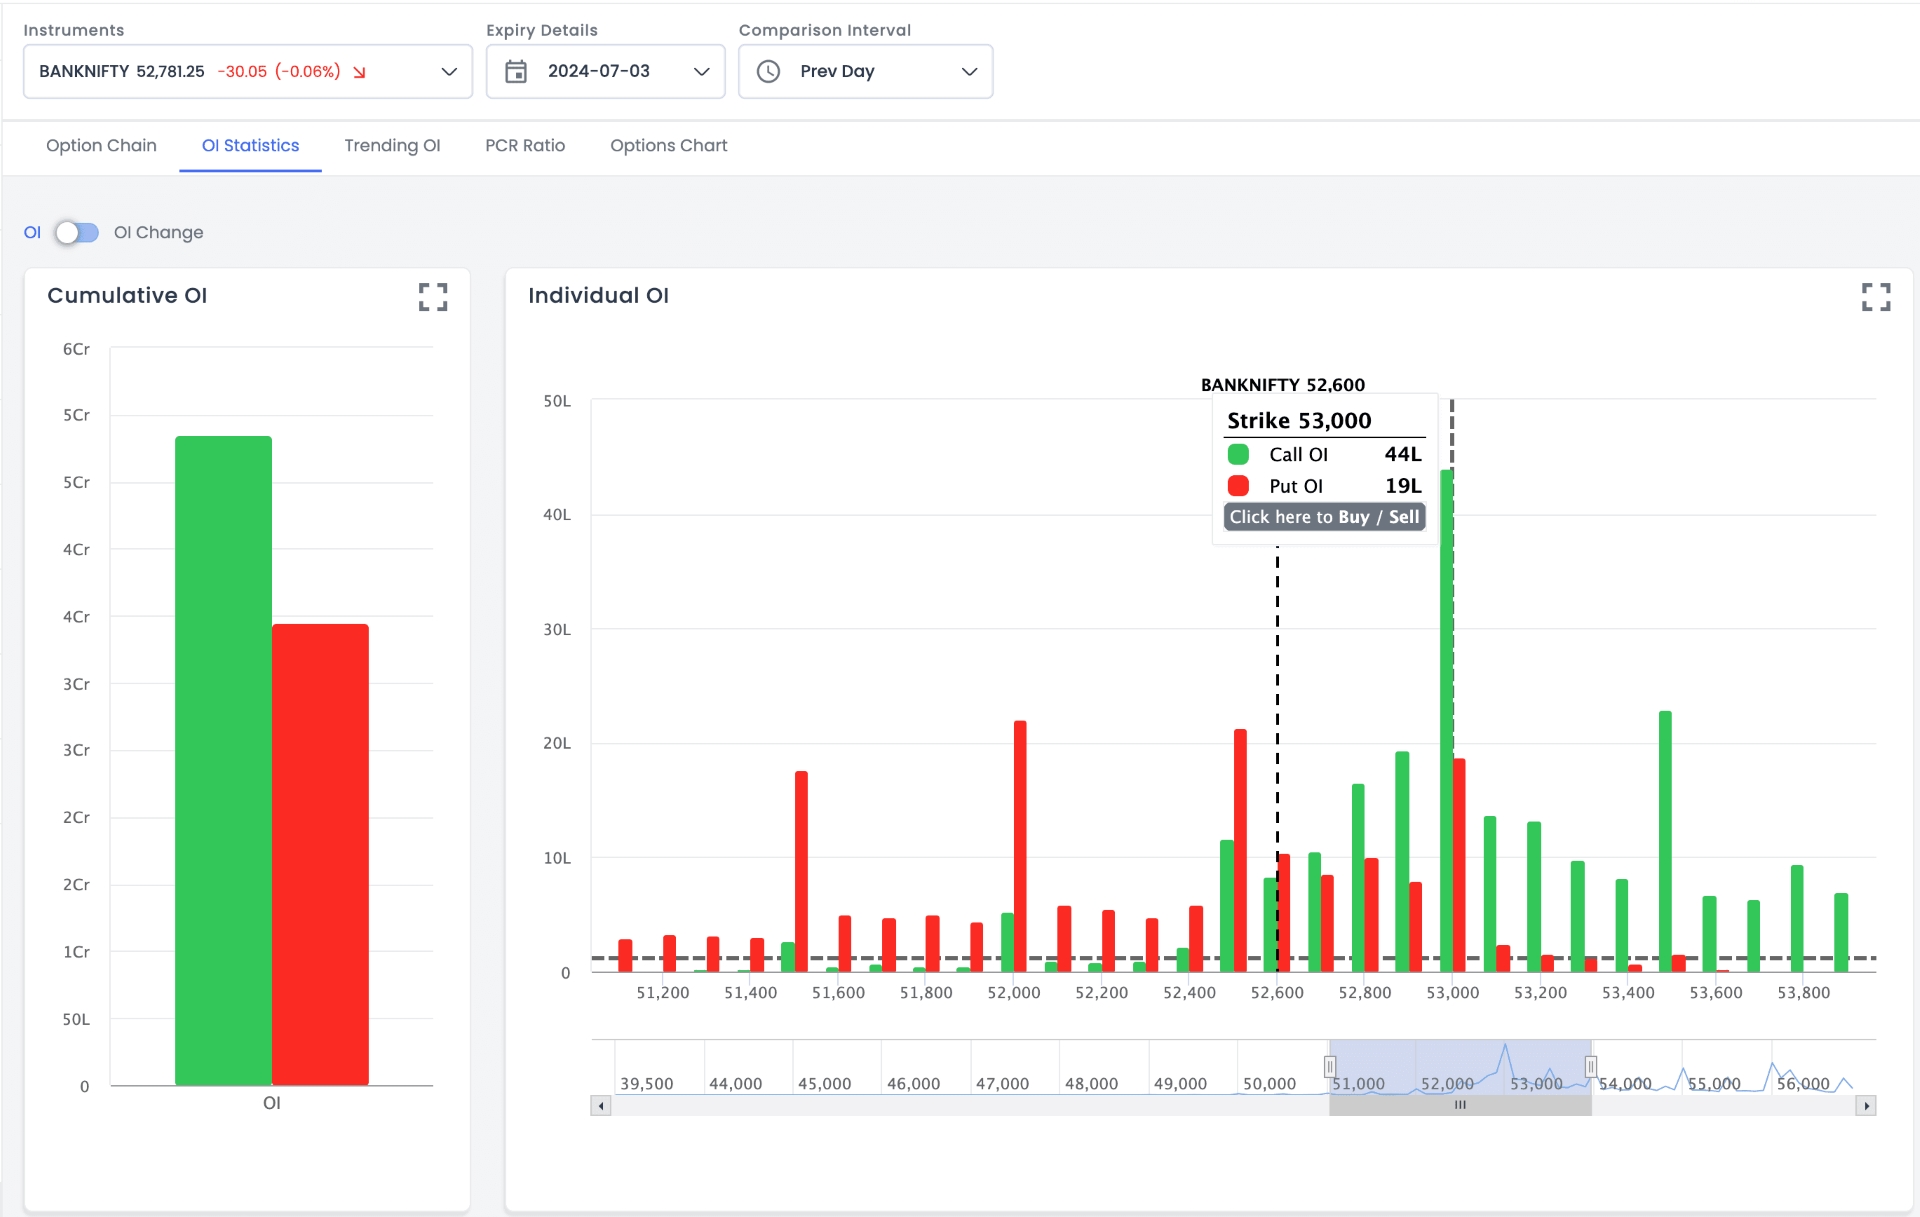This screenshot has height=1217, width=1920.
Task: Click the 'Click here to Buy / Sell' button
Action: coord(1324,516)
